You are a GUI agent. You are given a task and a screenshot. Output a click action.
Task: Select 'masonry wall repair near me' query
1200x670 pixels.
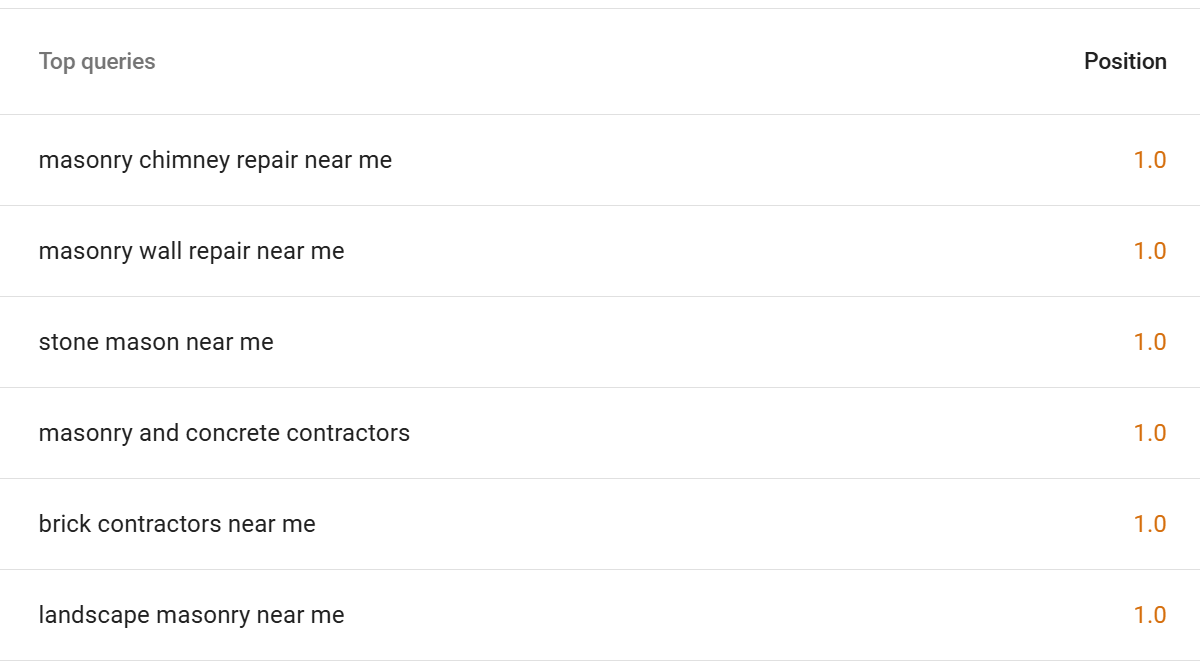click(191, 251)
